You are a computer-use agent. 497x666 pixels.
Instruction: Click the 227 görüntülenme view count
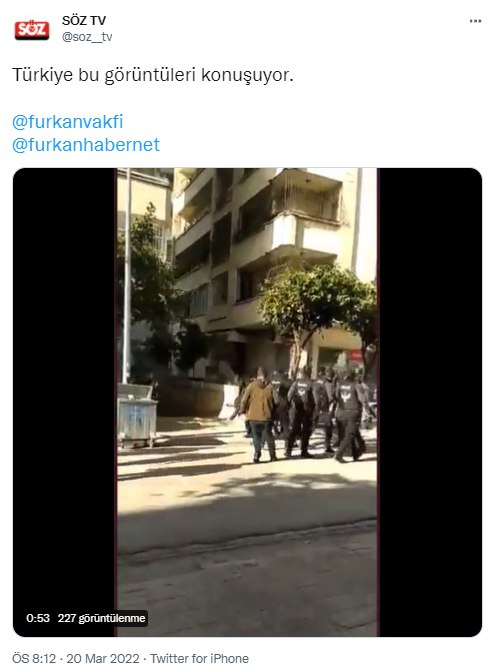pyautogui.click(x=102, y=618)
